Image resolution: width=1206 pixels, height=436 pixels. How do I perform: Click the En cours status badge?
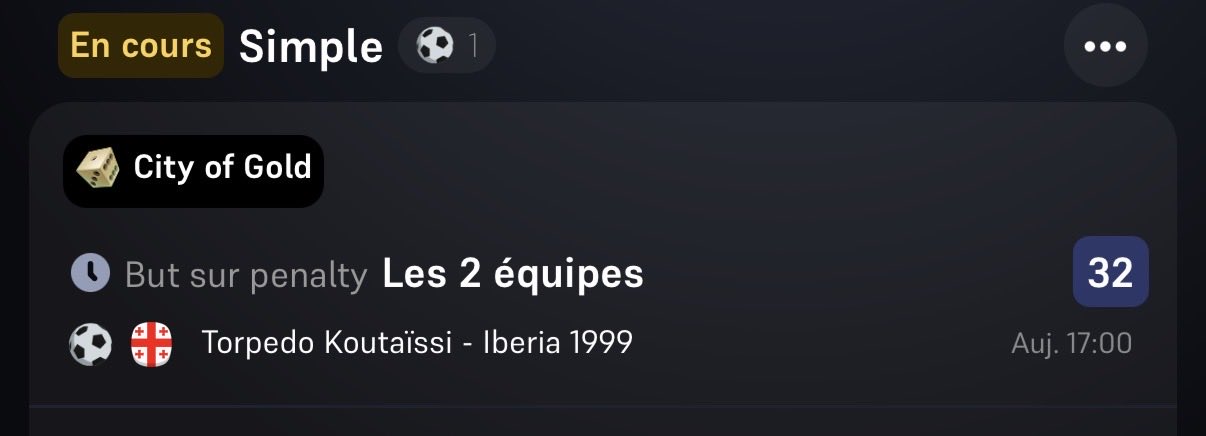point(140,46)
